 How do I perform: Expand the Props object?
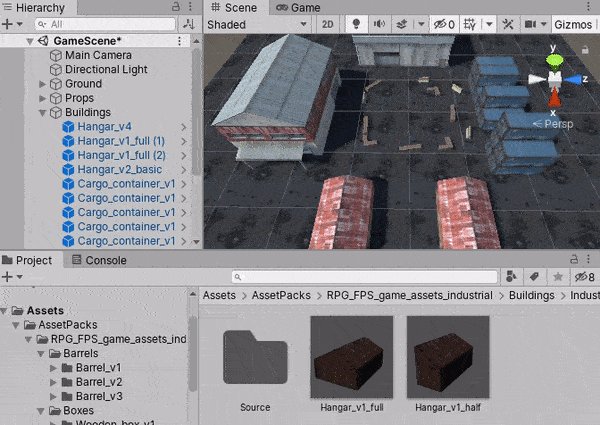point(42,98)
